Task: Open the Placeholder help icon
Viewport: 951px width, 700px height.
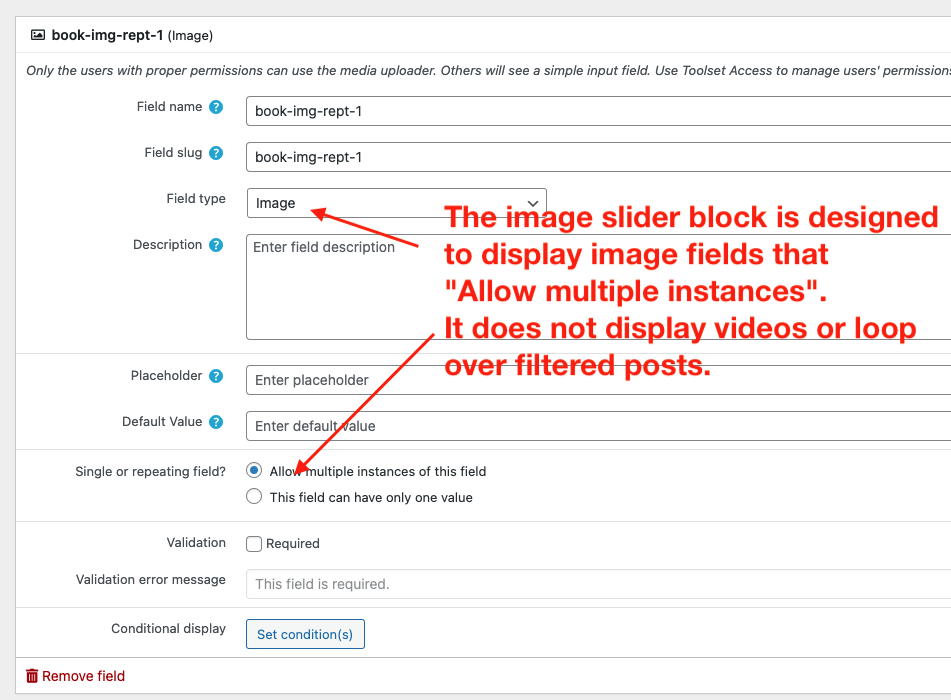Action: pos(216,376)
